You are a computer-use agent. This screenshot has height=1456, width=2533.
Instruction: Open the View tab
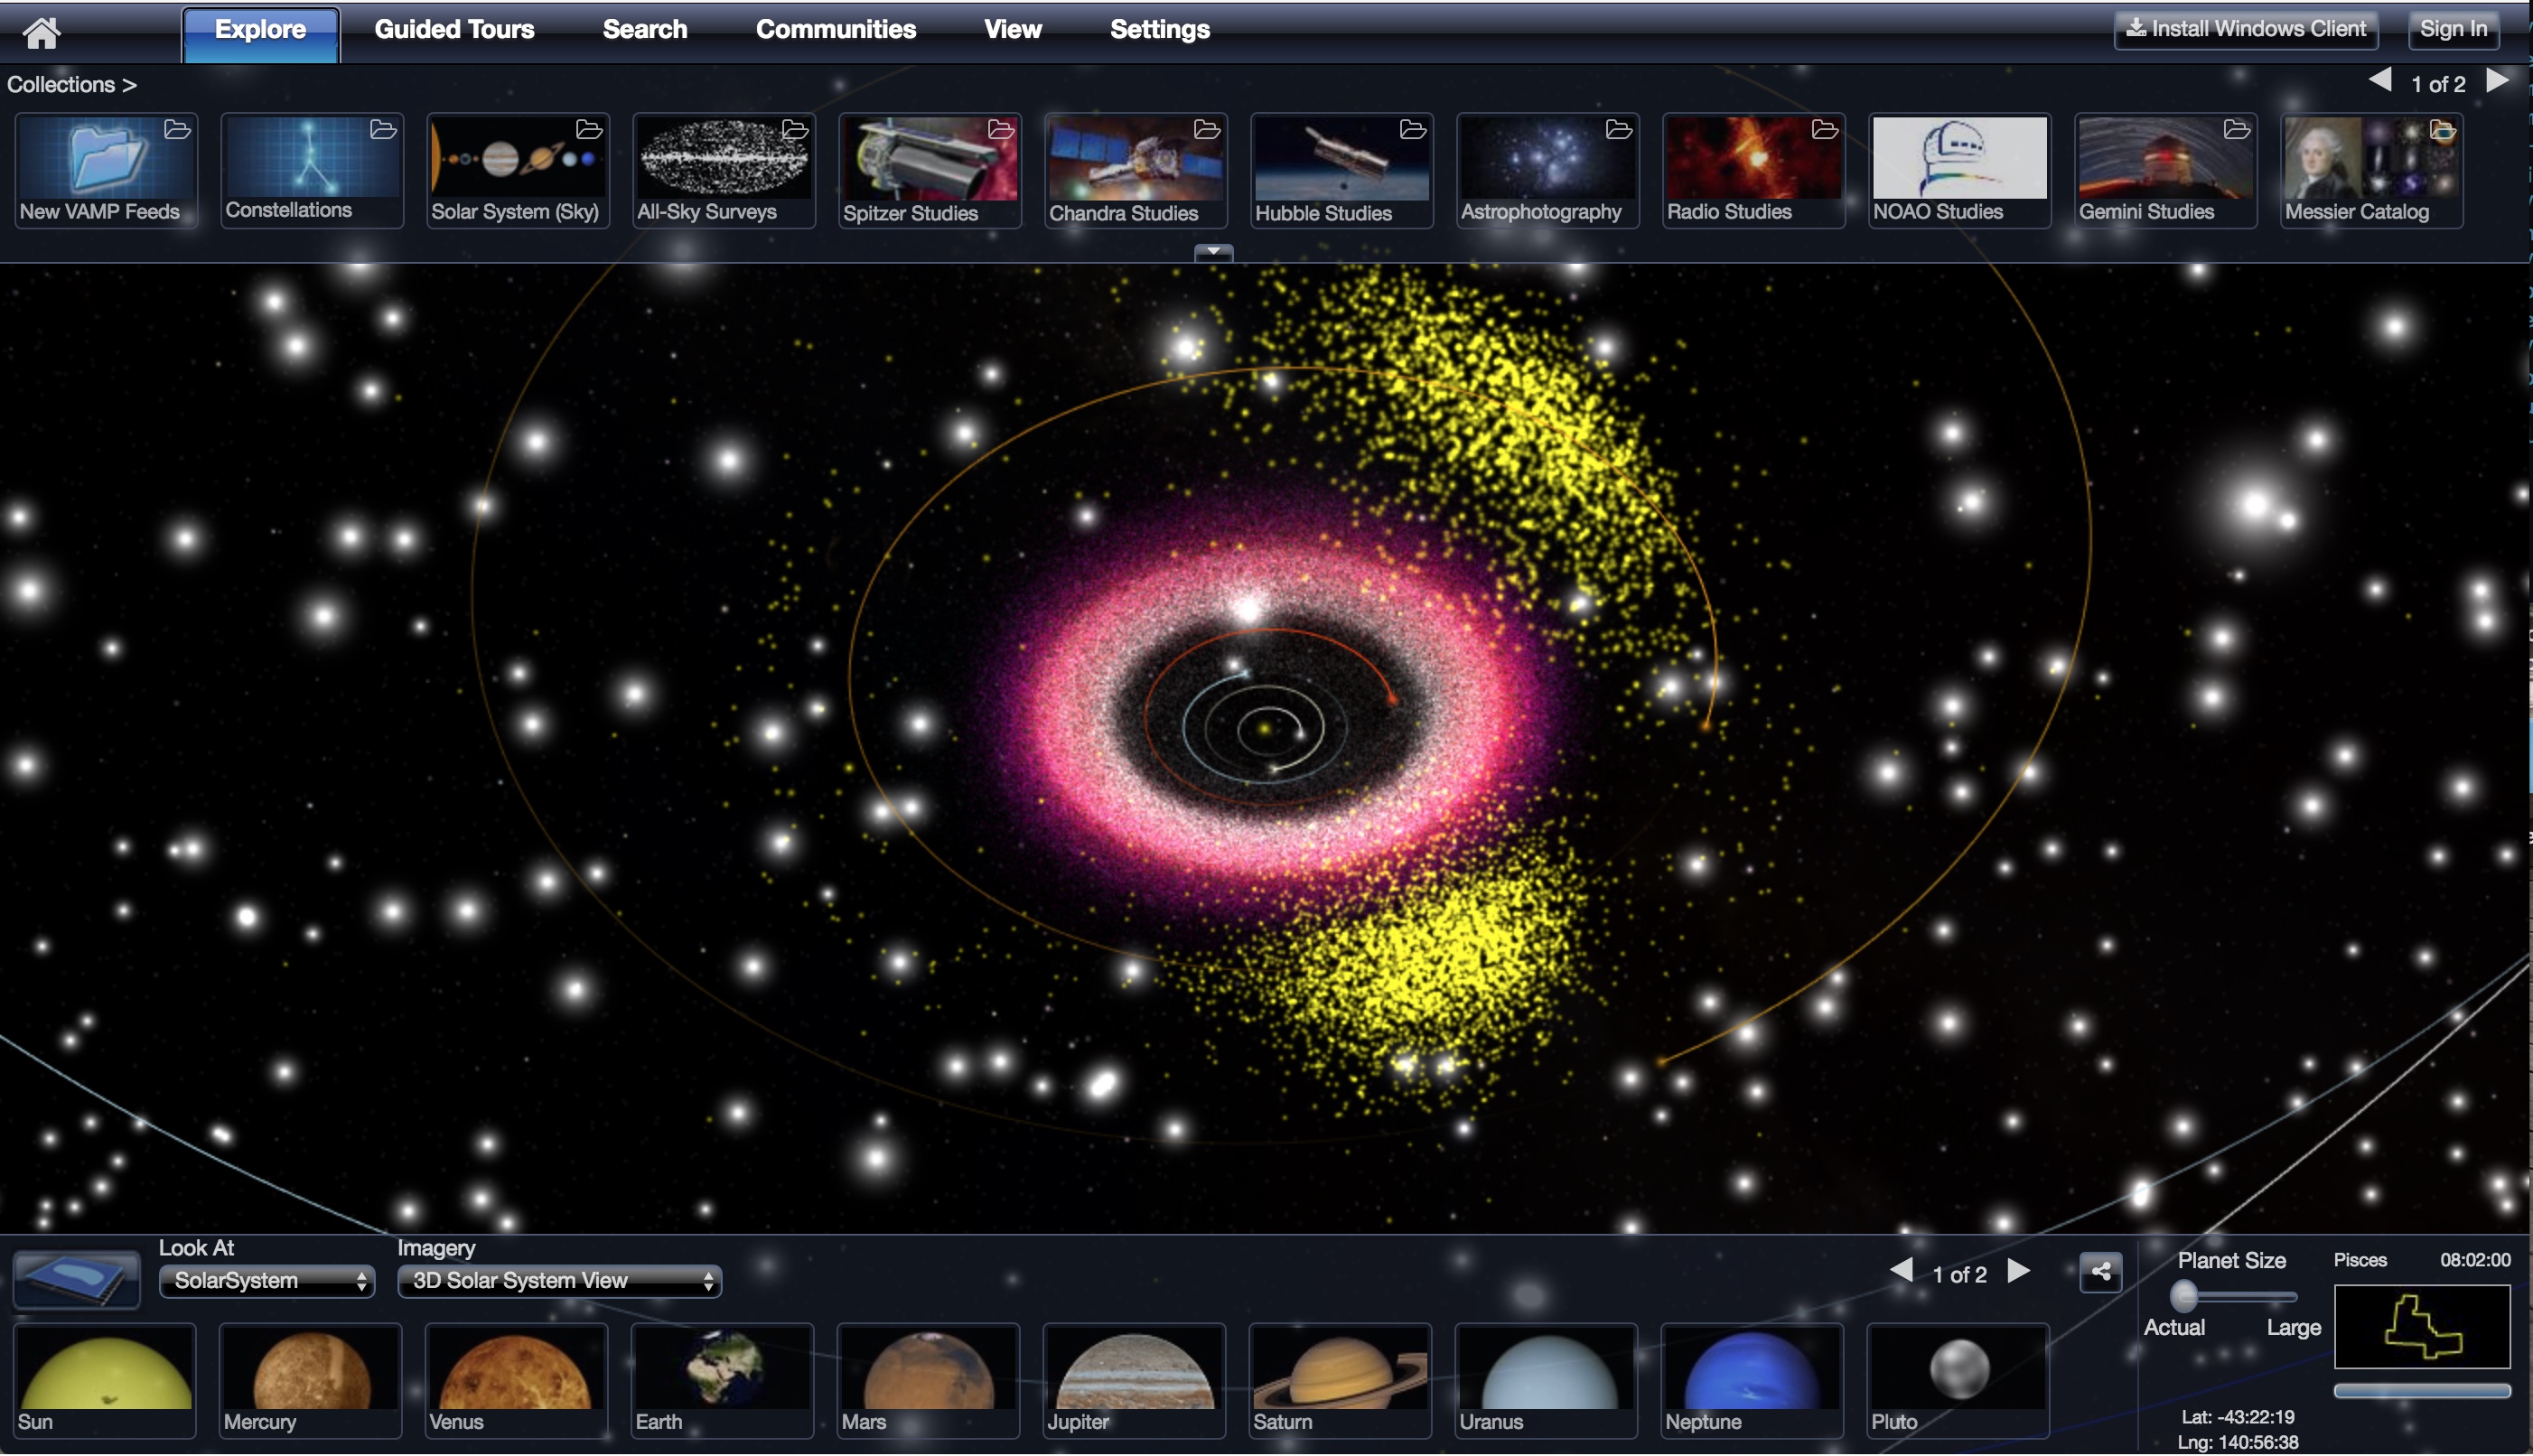(x=1013, y=29)
